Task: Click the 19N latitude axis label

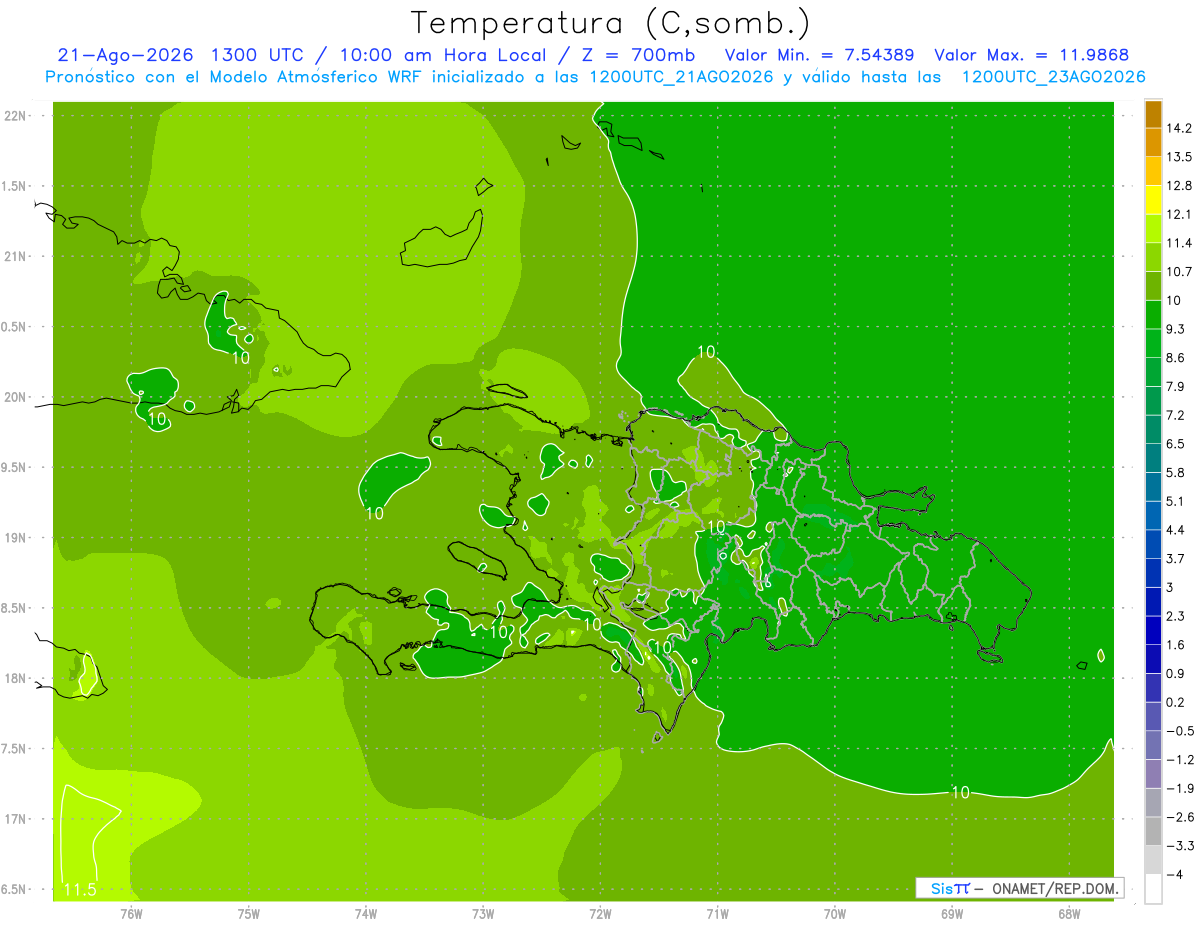Action: tap(16, 538)
